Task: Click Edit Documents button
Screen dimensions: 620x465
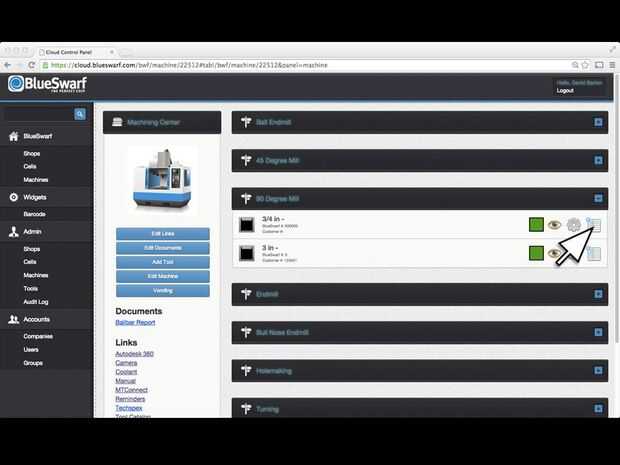Action: pyautogui.click(x=163, y=248)
